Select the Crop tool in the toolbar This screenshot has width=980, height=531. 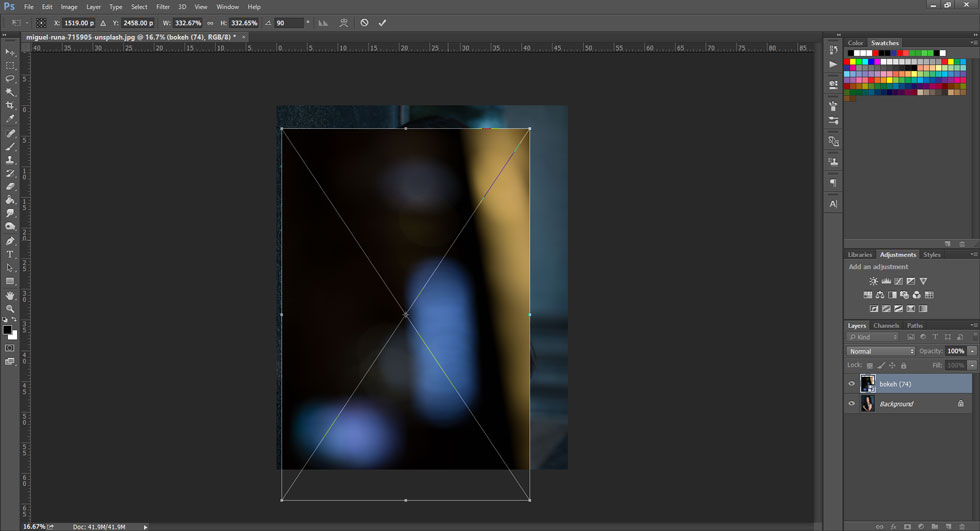click(10, 105)
